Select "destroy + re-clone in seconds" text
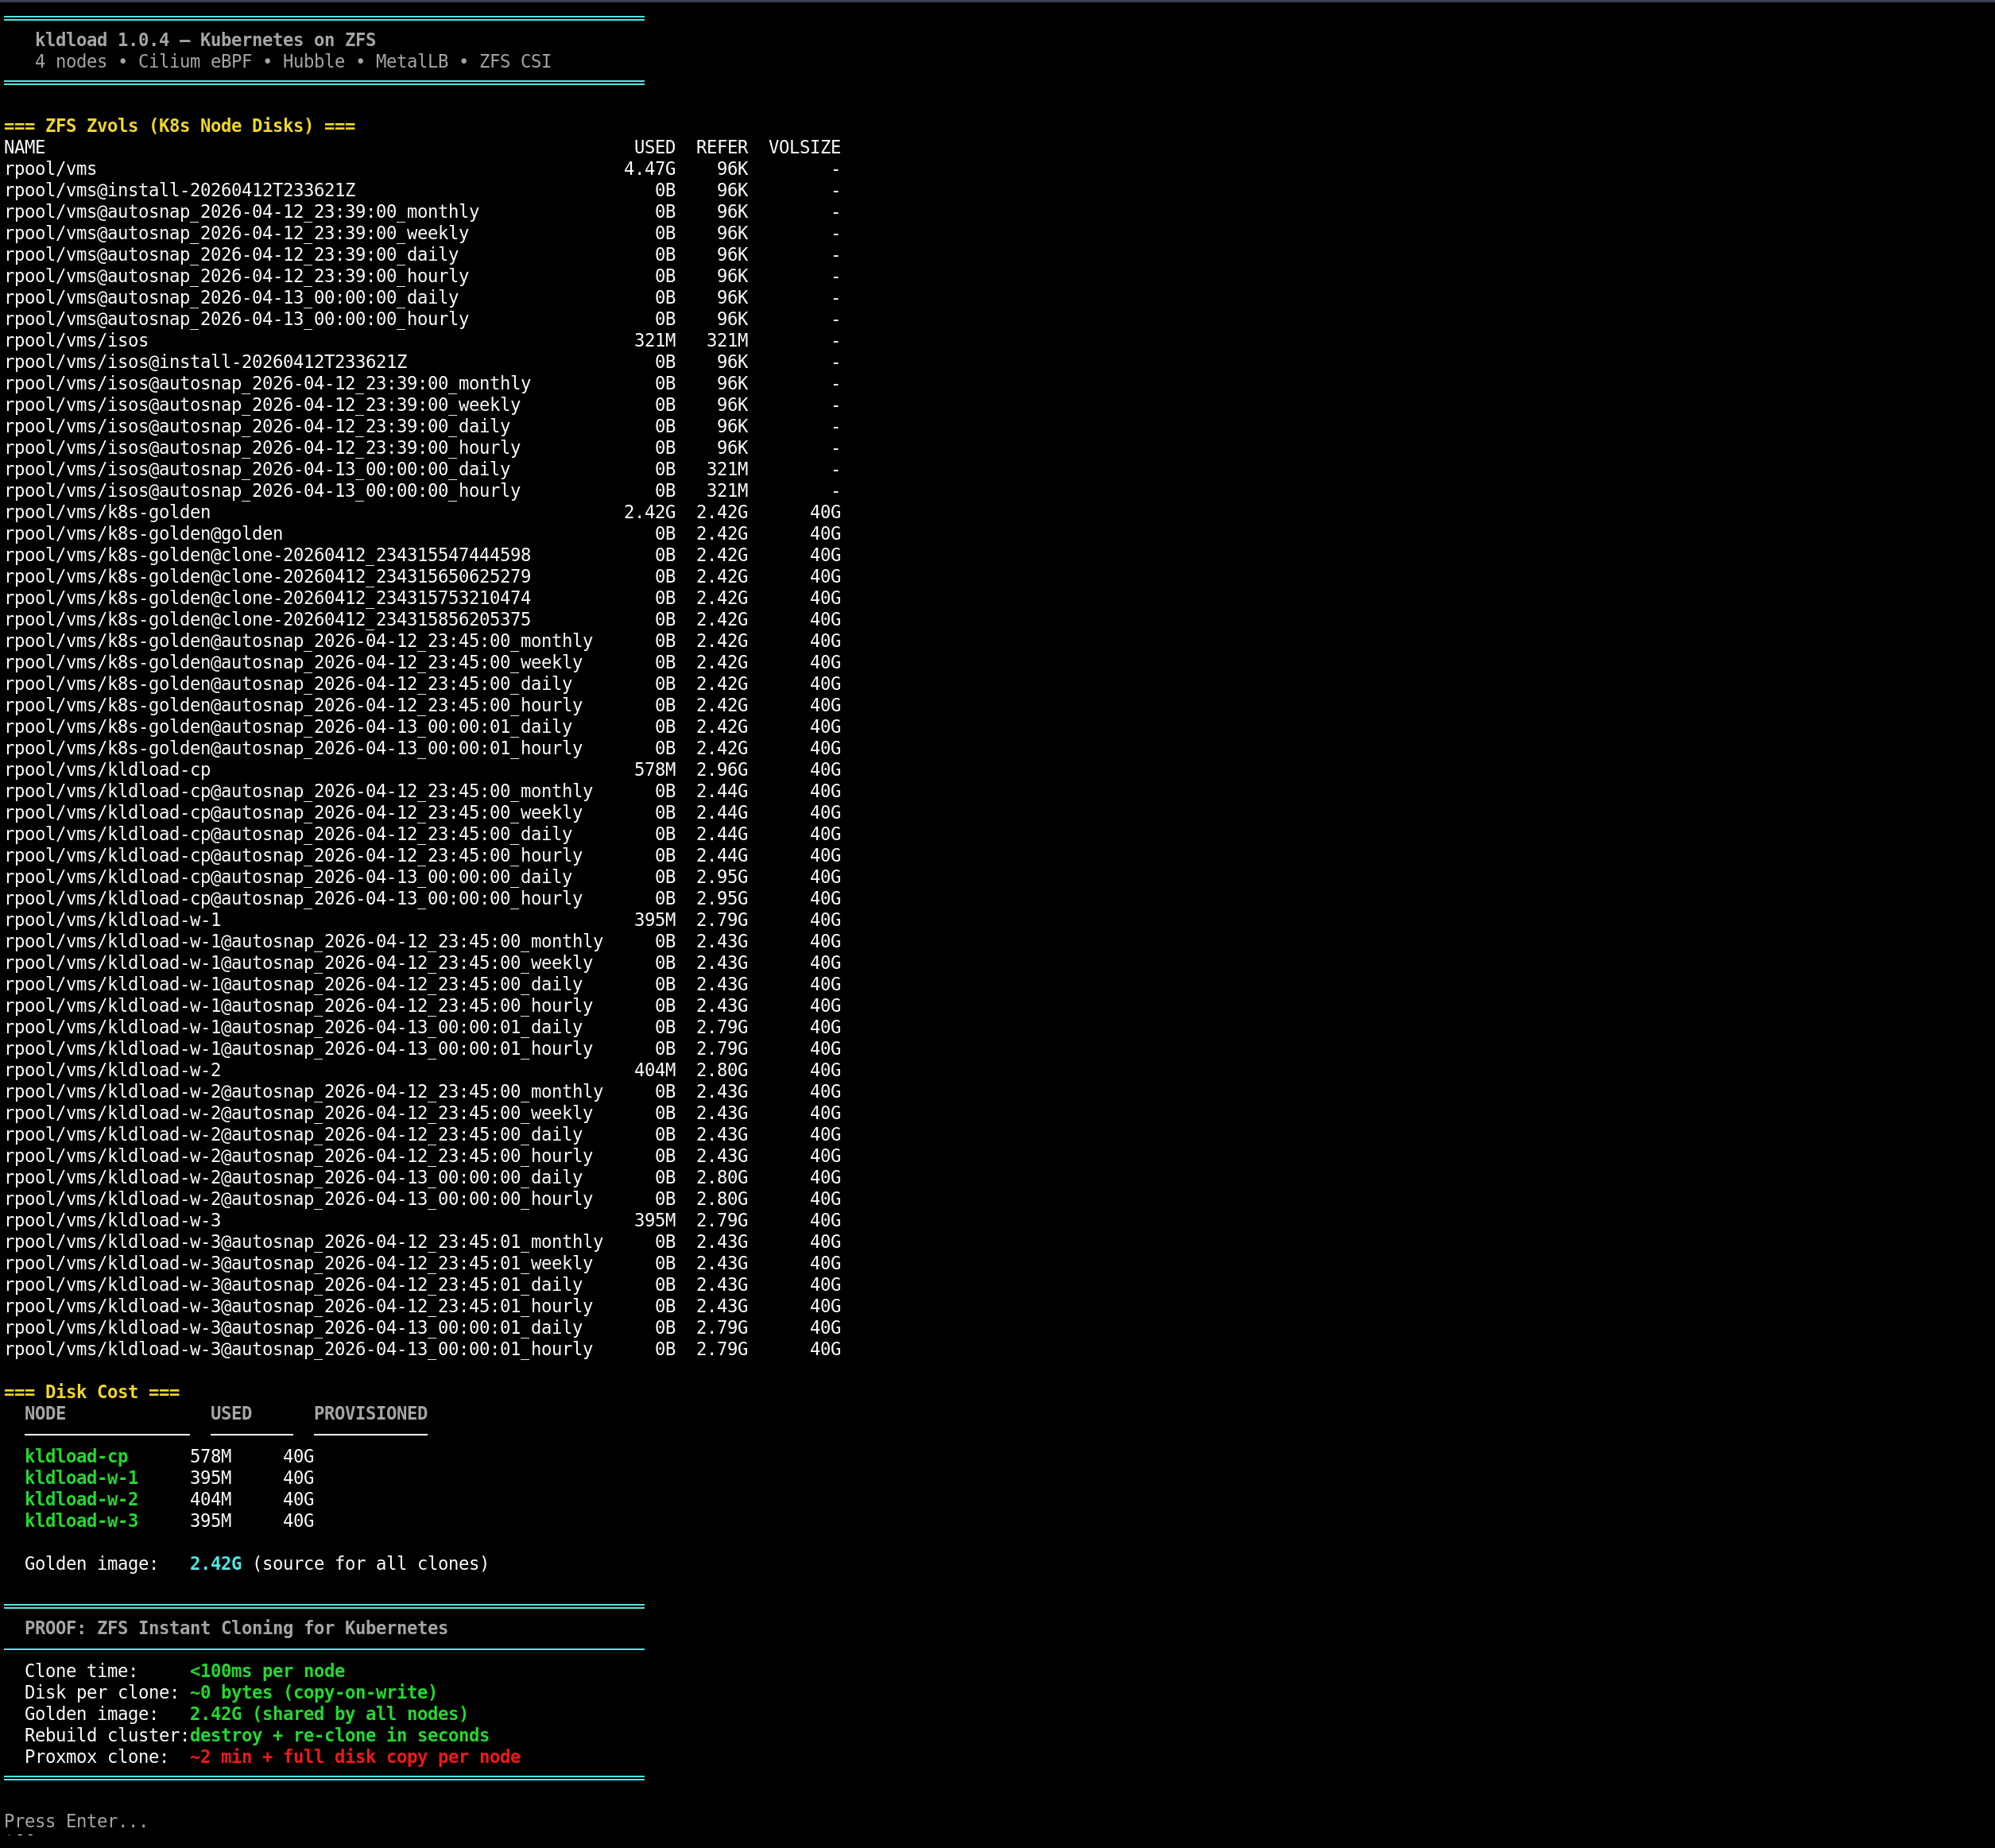1995x1848 pixels. tap(340, 1735)
